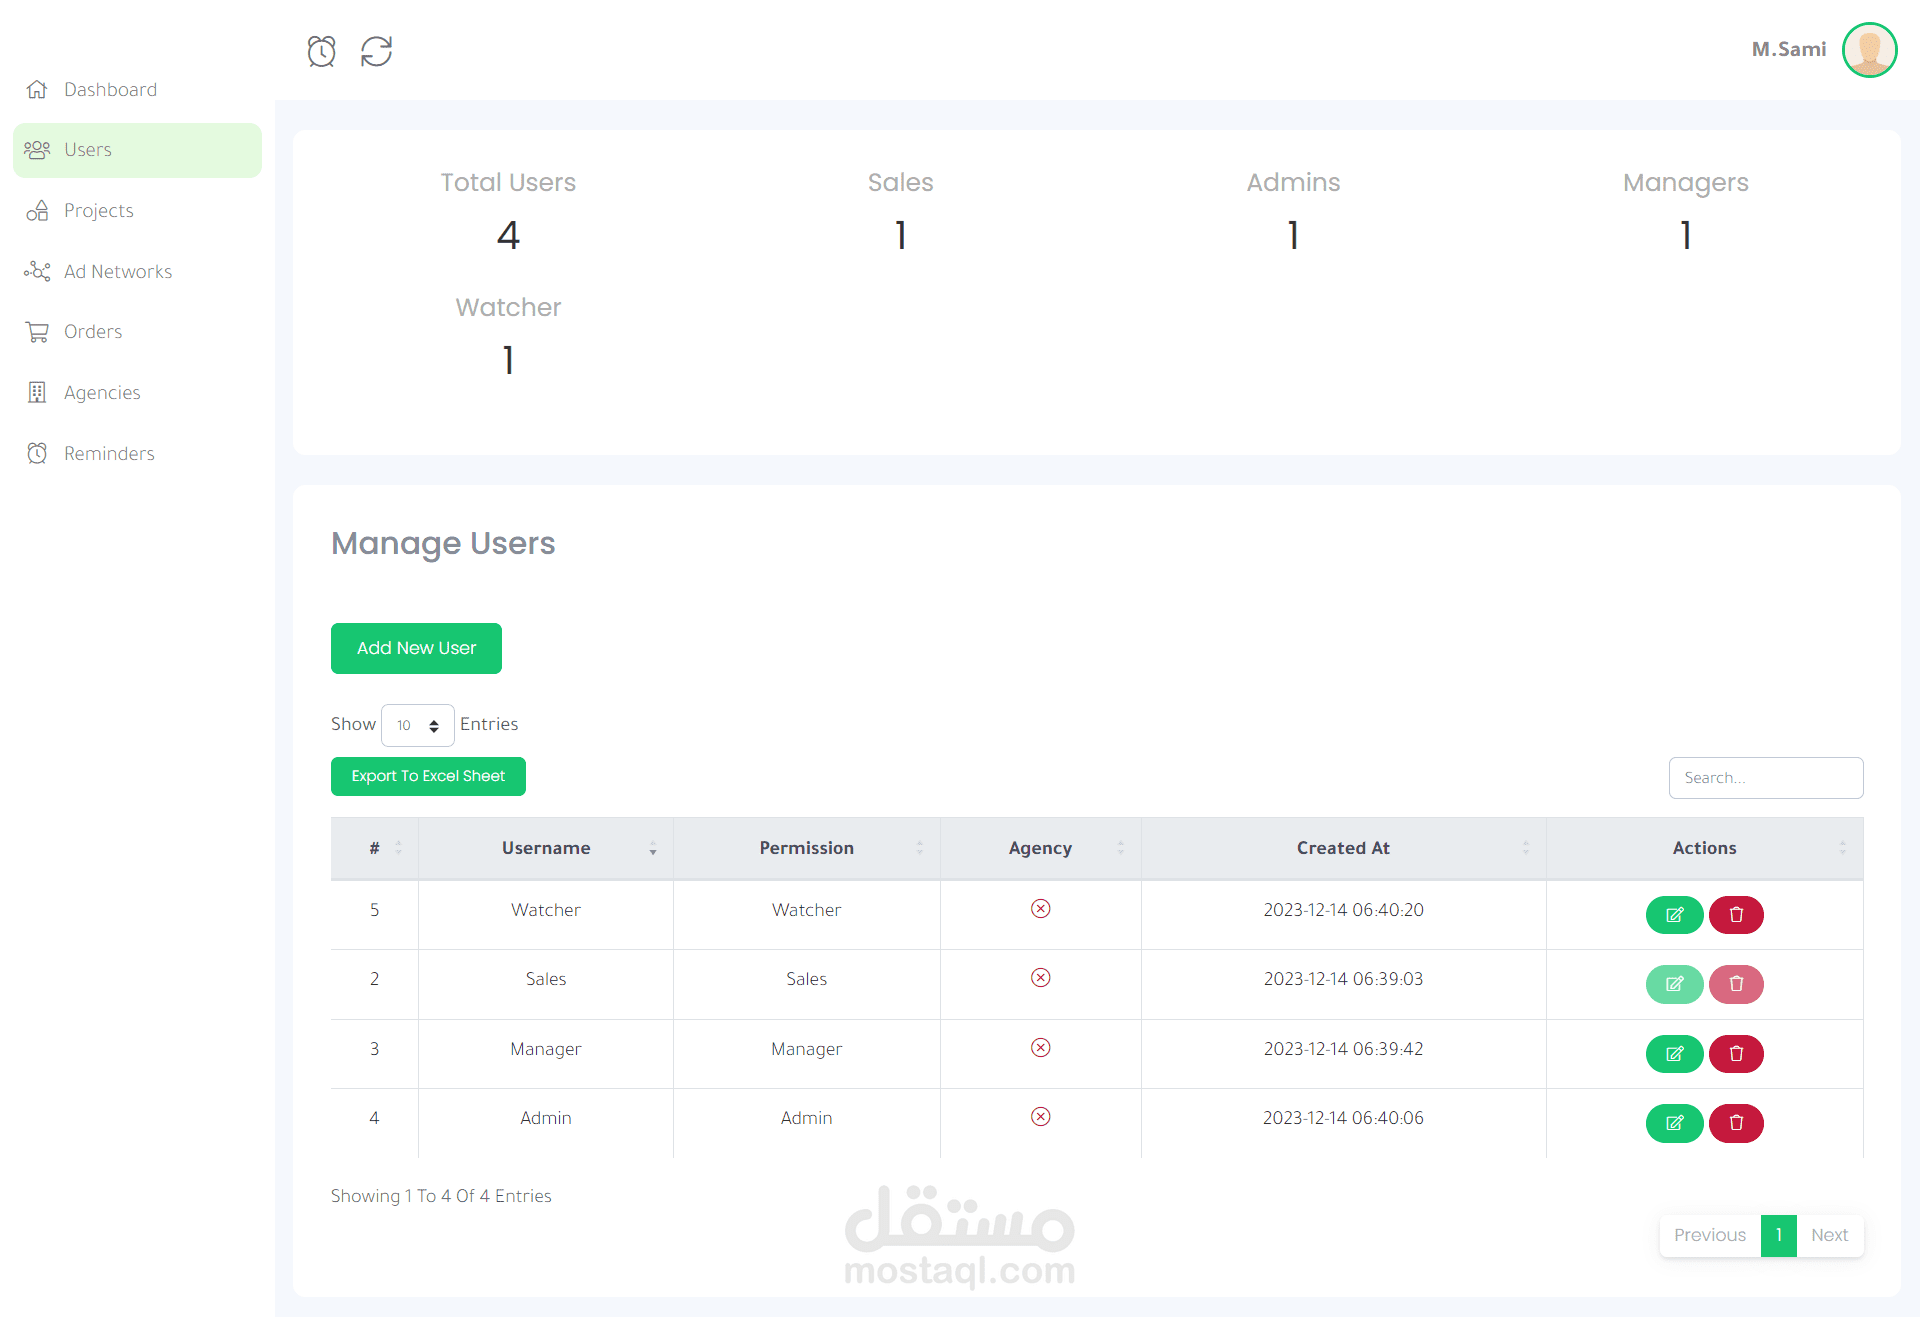Open the Show entries count dropdown
The height and width of the screenshot is (1317, 1920).
[417, 725]
